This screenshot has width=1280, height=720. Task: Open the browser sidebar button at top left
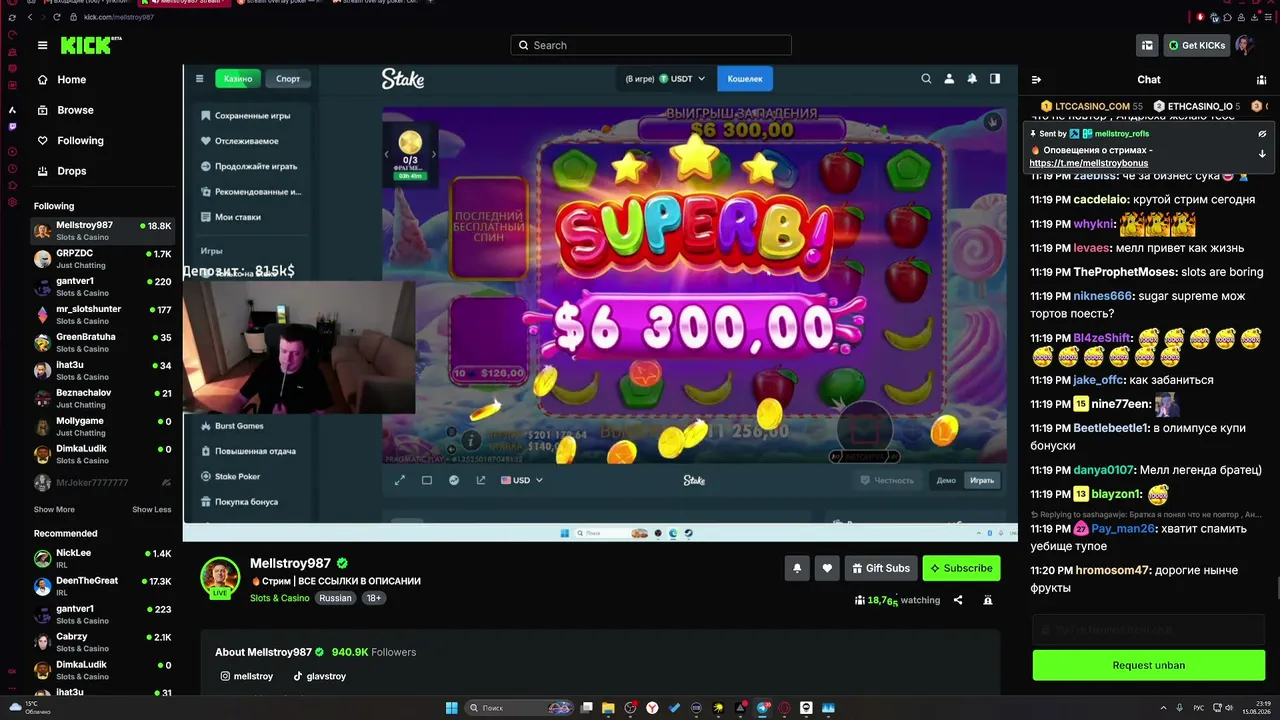[12, 17]
